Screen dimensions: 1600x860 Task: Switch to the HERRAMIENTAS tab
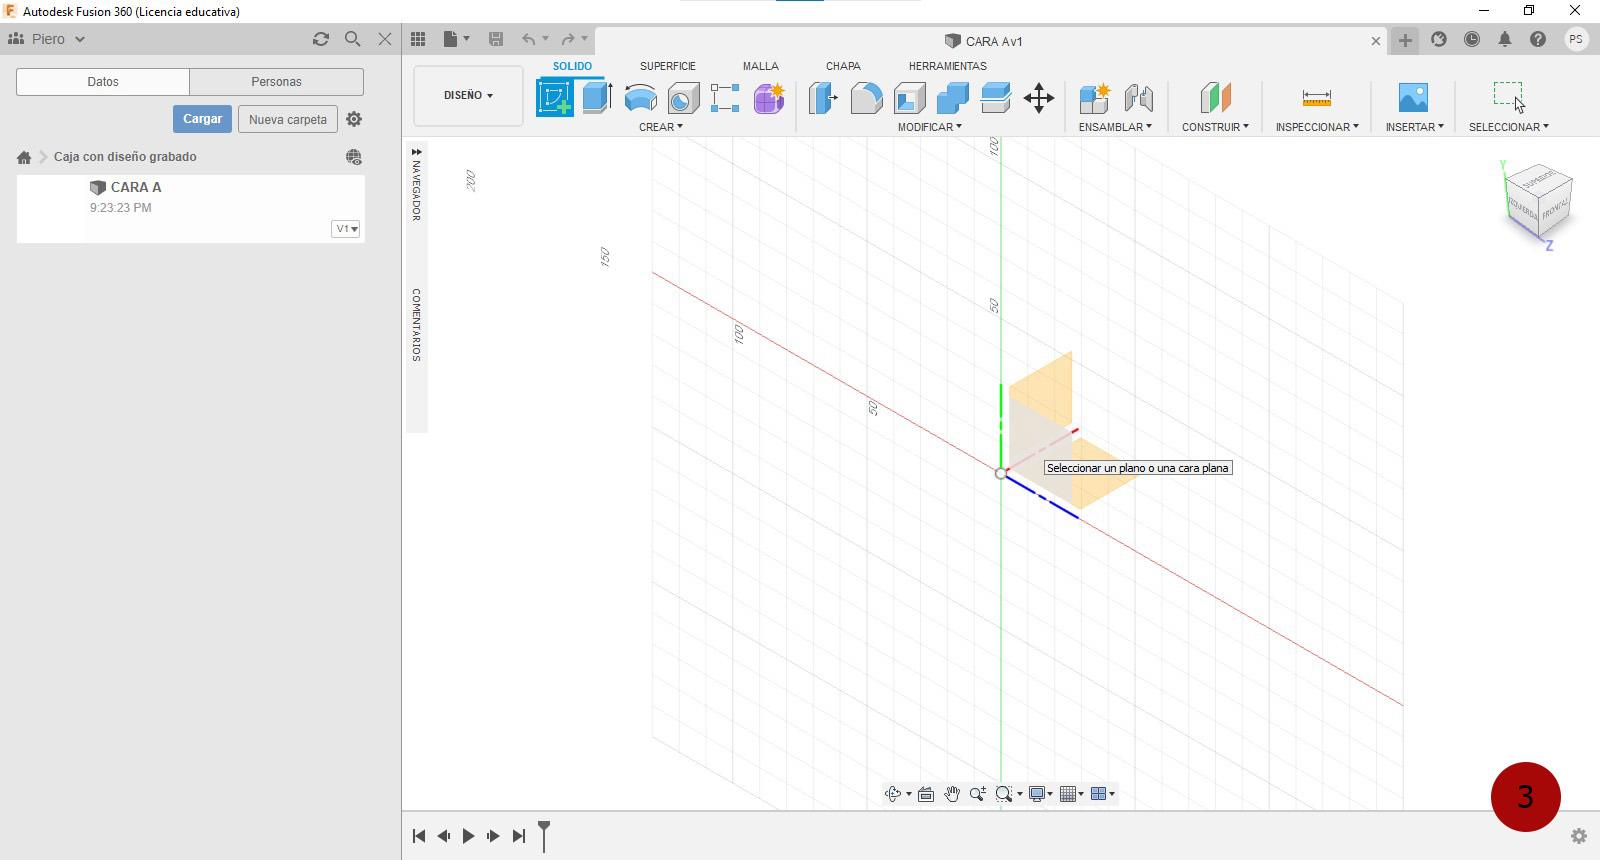tap(947, 66)
